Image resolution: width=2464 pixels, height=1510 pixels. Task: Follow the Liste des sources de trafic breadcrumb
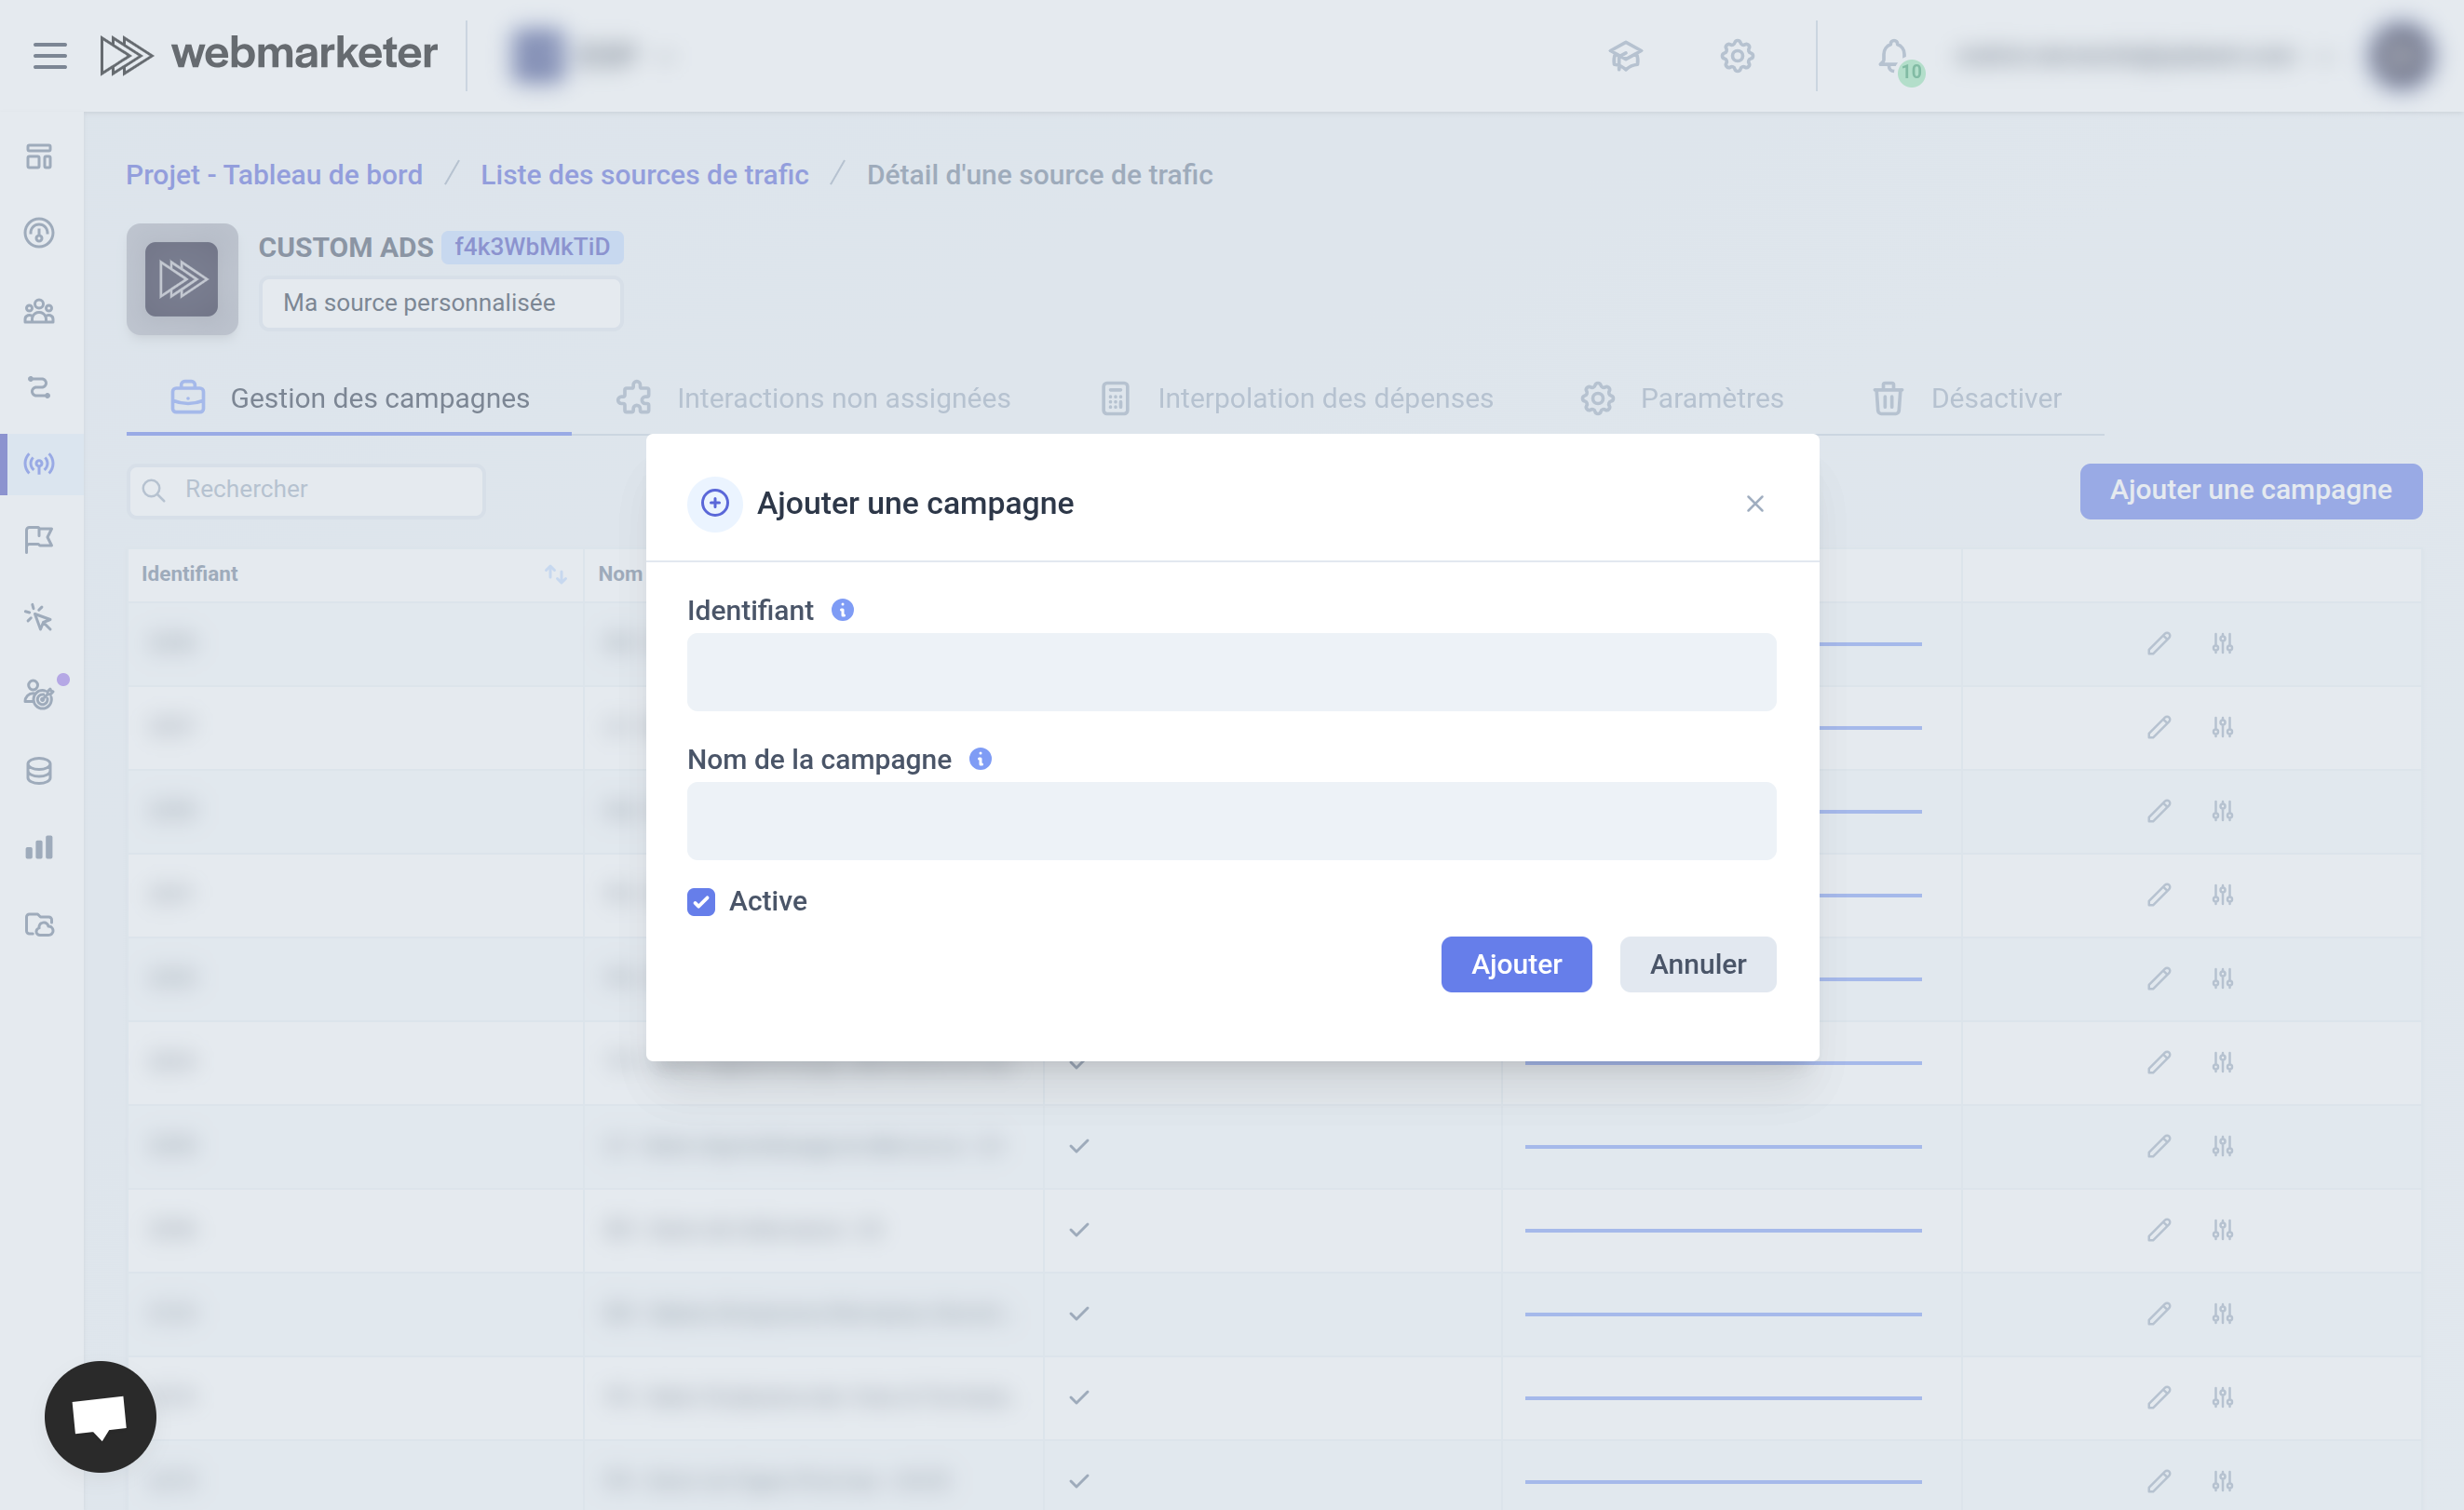pyautogui.click(x=644, y=175)
